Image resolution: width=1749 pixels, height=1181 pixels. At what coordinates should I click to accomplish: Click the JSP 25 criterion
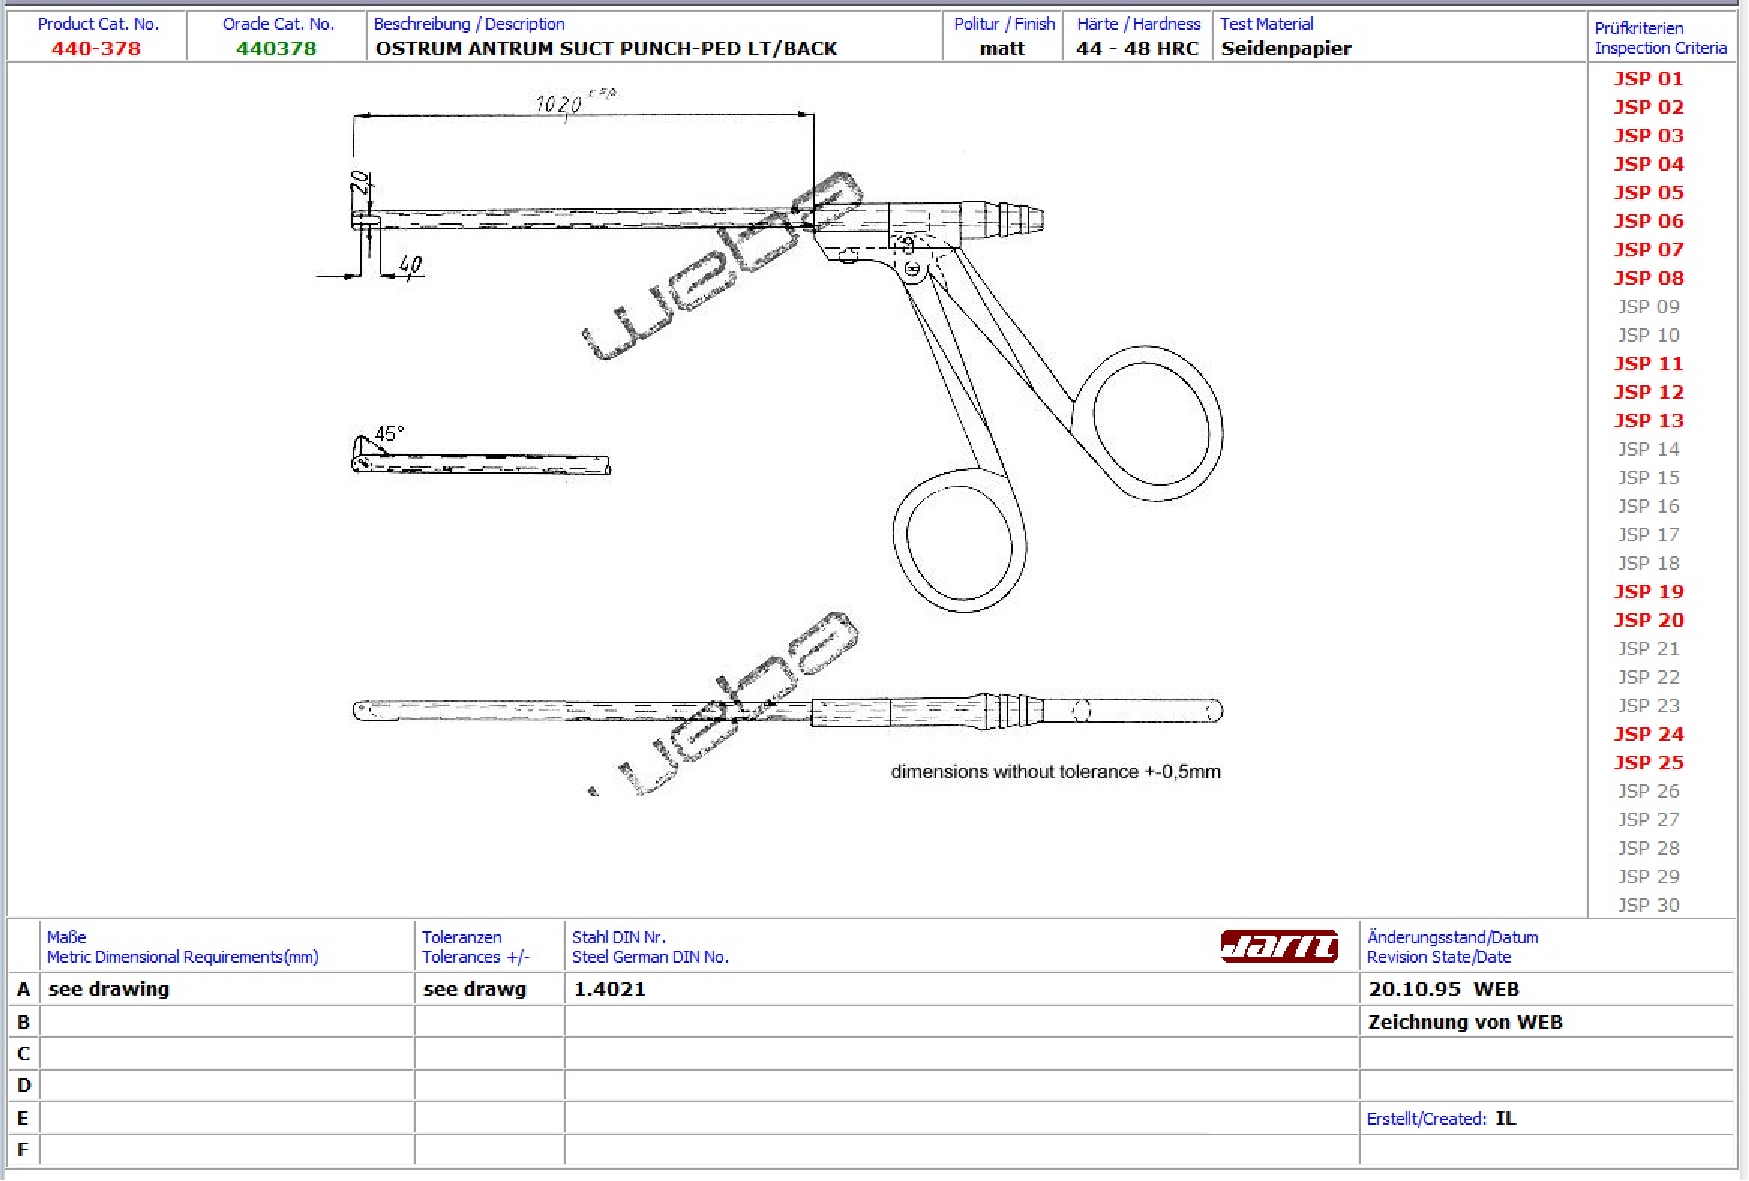tap(1648, 763)
